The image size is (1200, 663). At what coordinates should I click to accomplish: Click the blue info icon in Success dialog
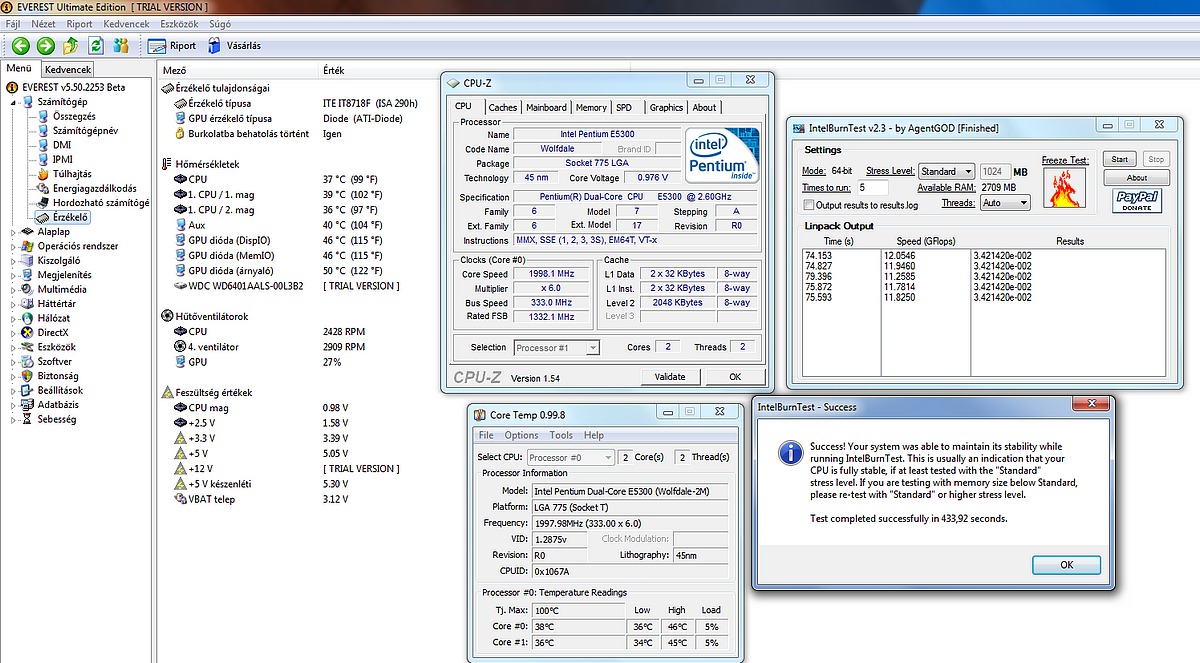[790, 453]
